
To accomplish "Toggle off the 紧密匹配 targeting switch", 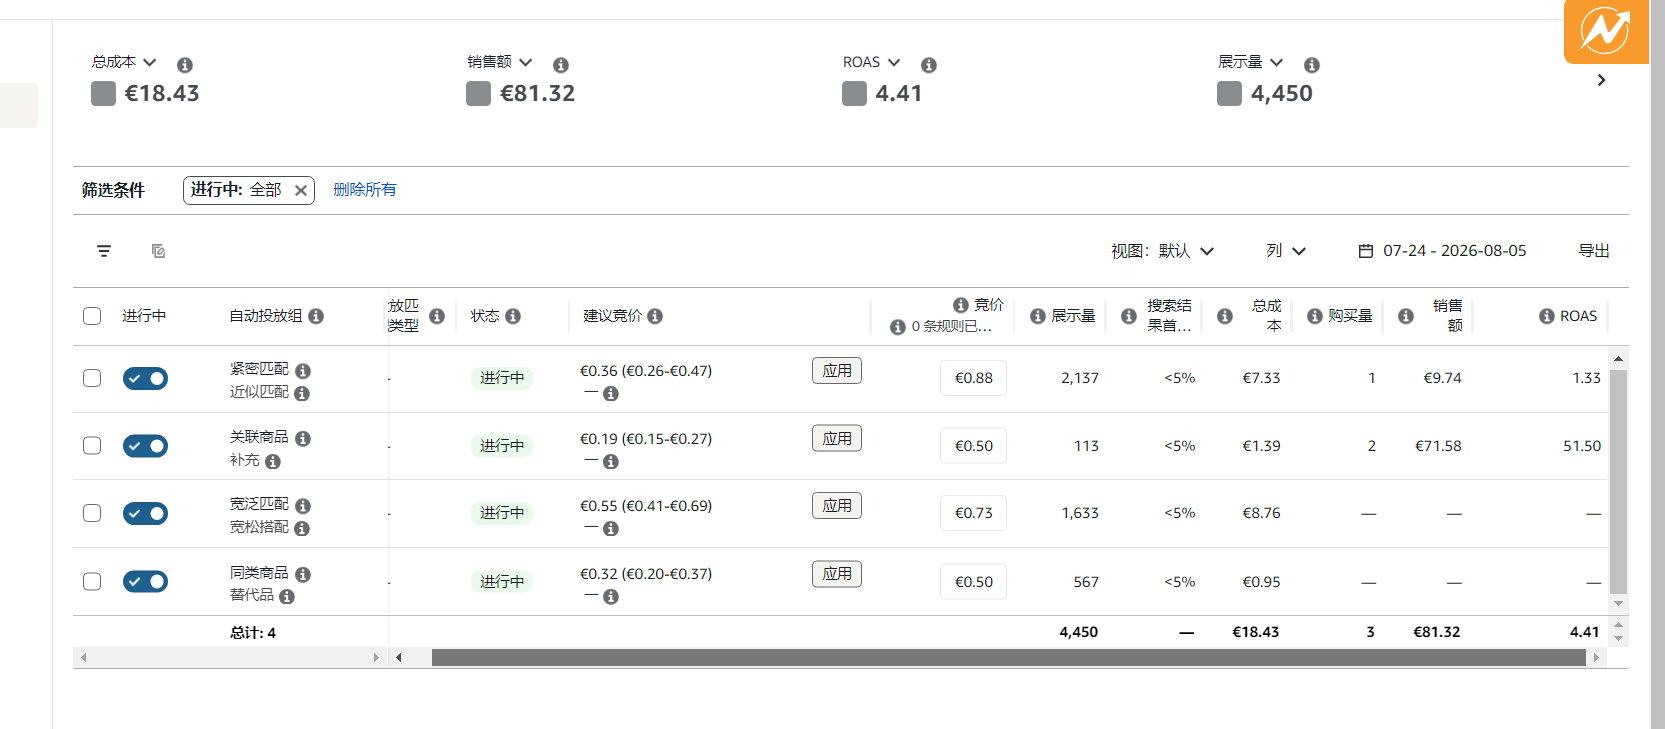I will point(145,378).
